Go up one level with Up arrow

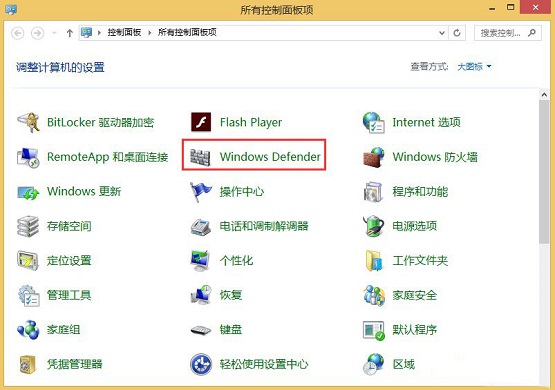pos(70,33)
